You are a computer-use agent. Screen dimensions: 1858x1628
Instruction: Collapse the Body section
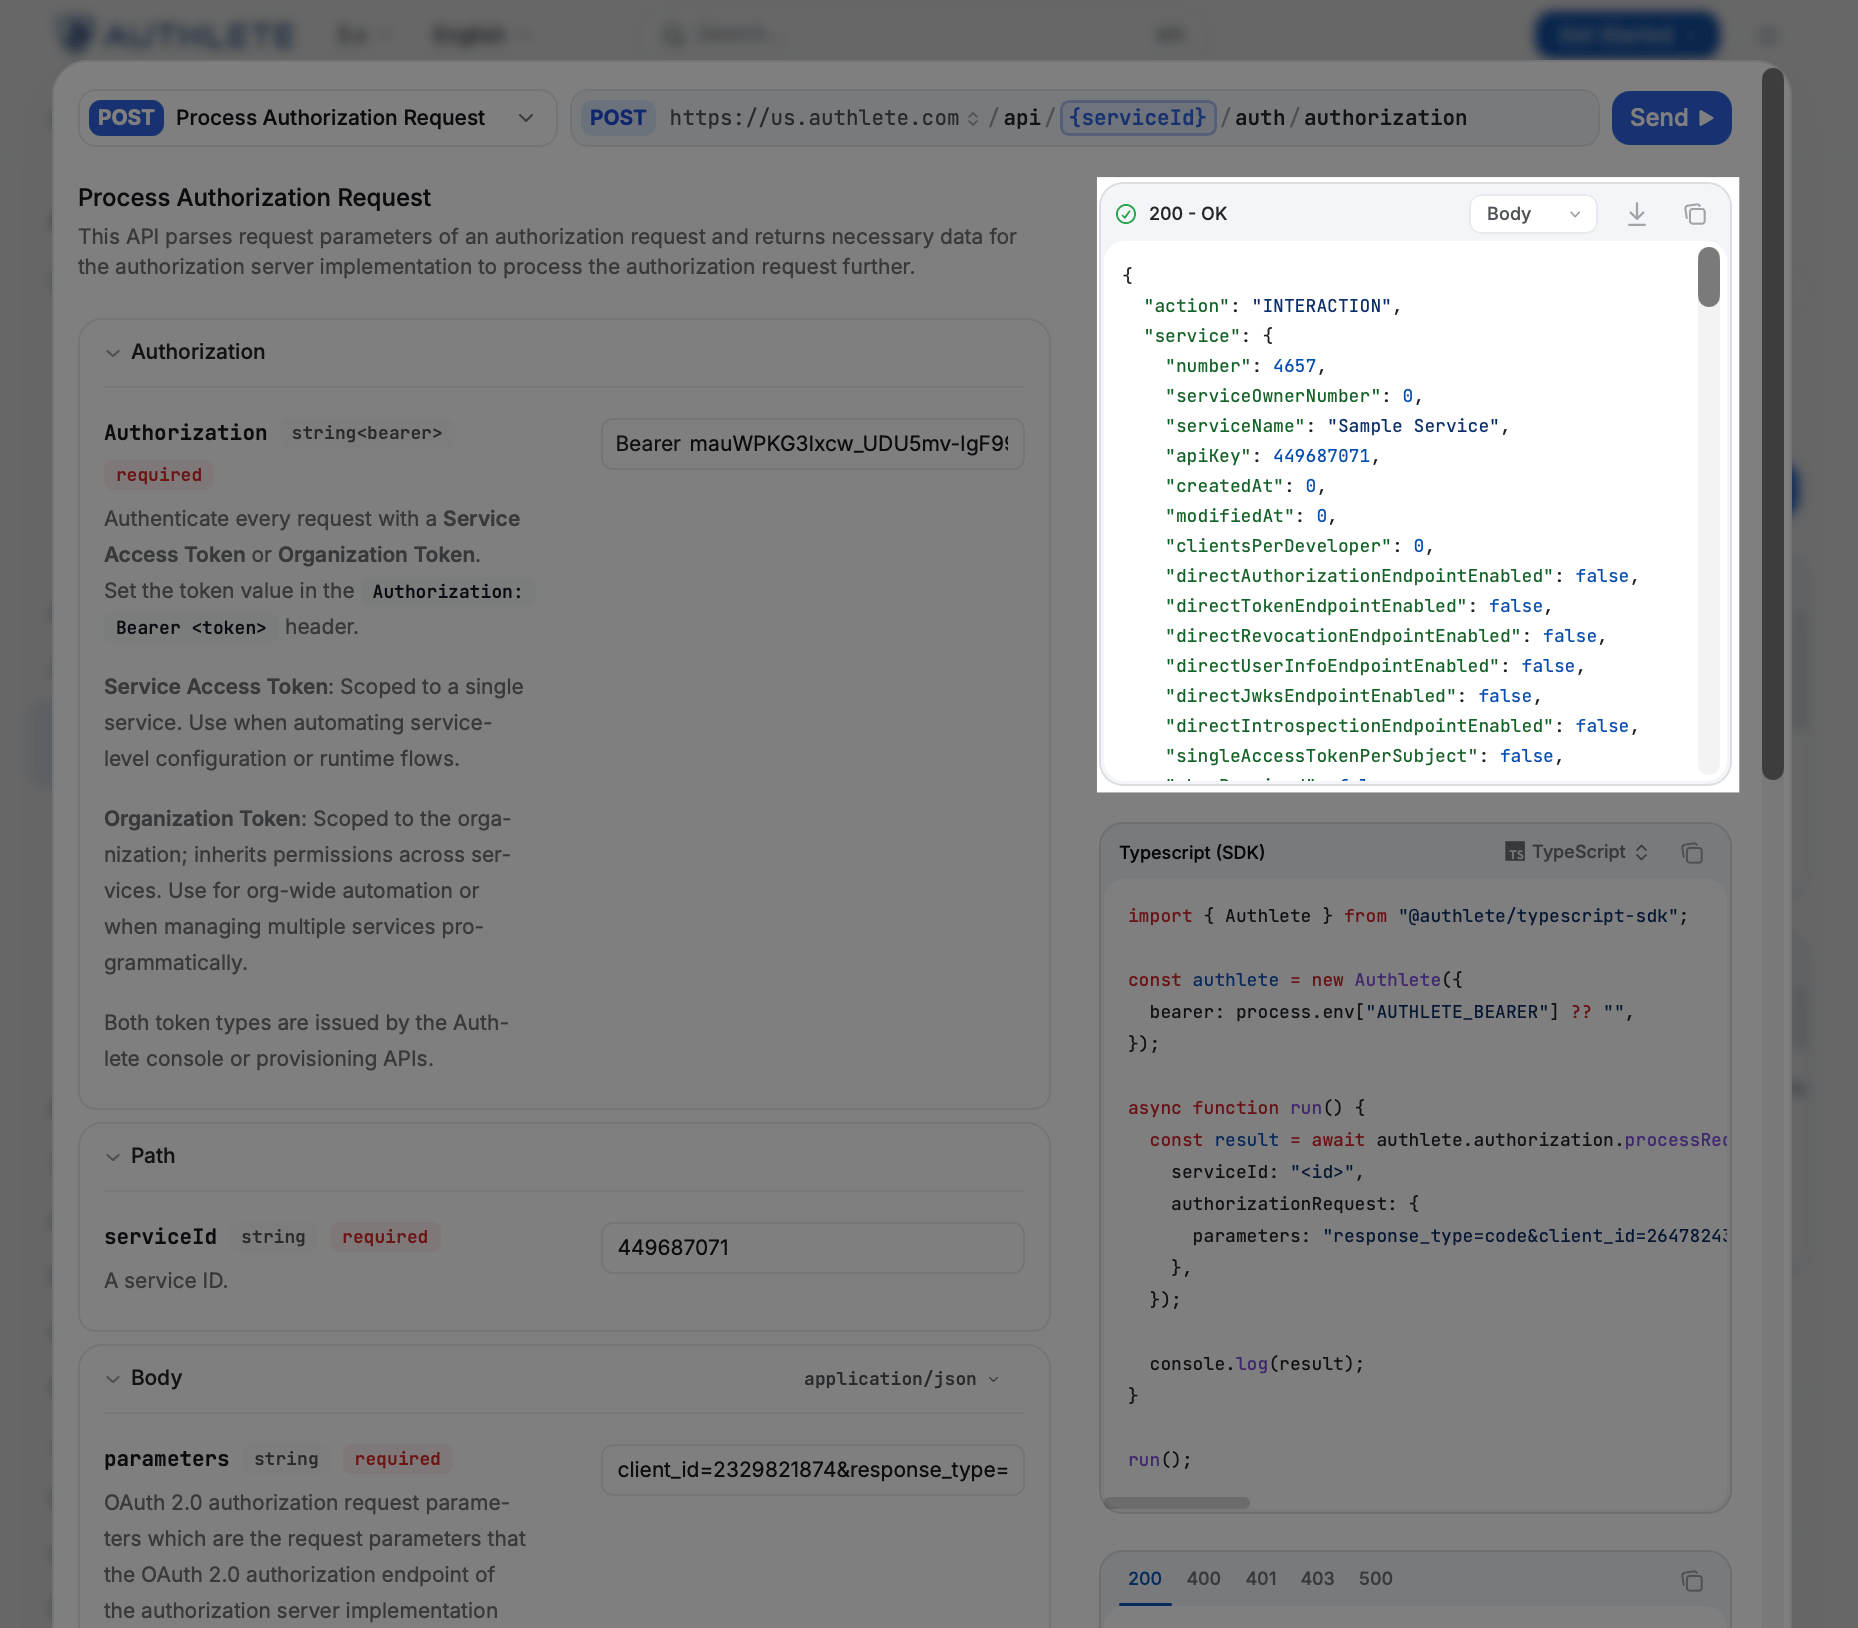pos(113,1378)
